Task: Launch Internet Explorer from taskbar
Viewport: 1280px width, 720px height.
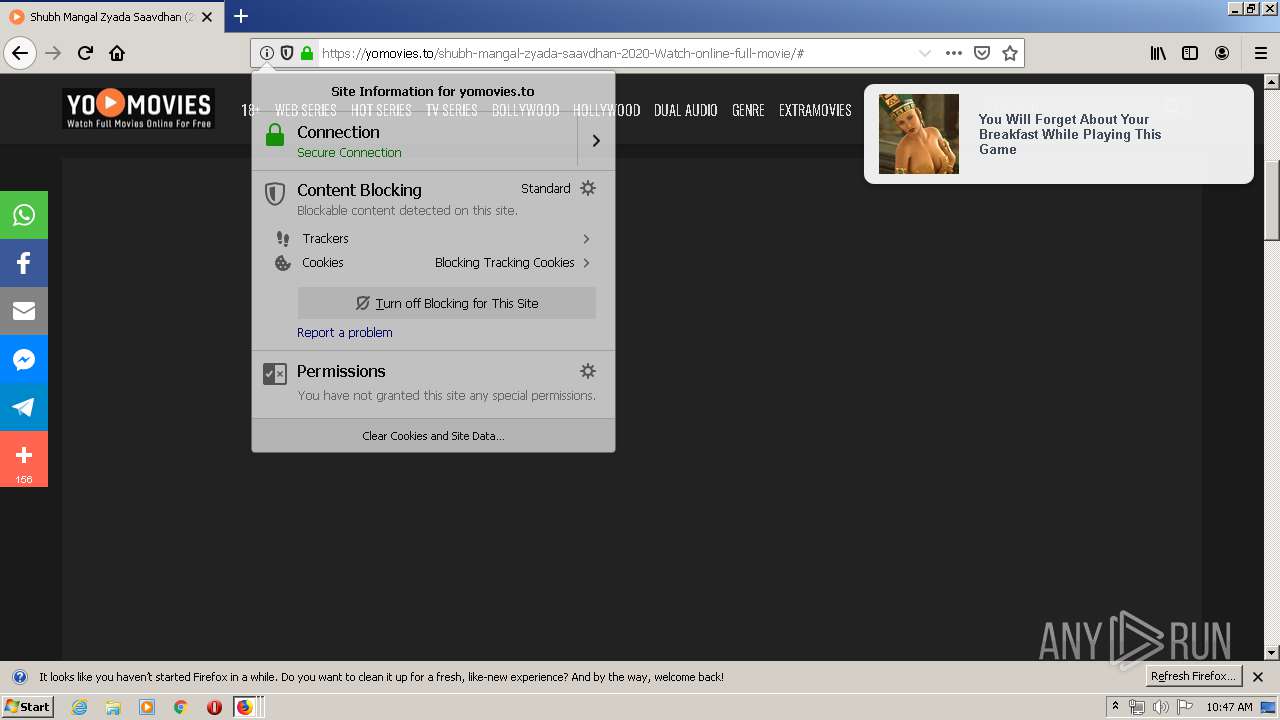Action: click(x=80, y=707)
